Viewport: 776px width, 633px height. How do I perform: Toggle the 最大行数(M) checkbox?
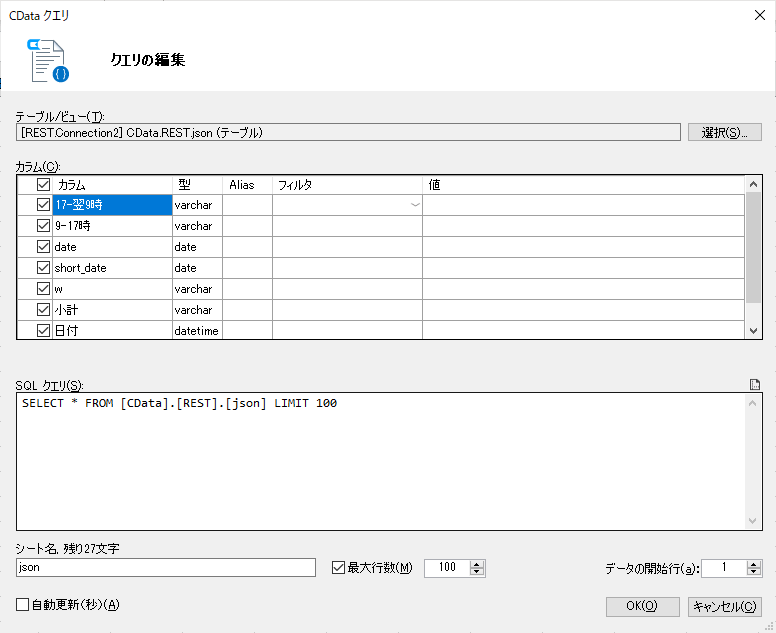(x=339, y=568)
